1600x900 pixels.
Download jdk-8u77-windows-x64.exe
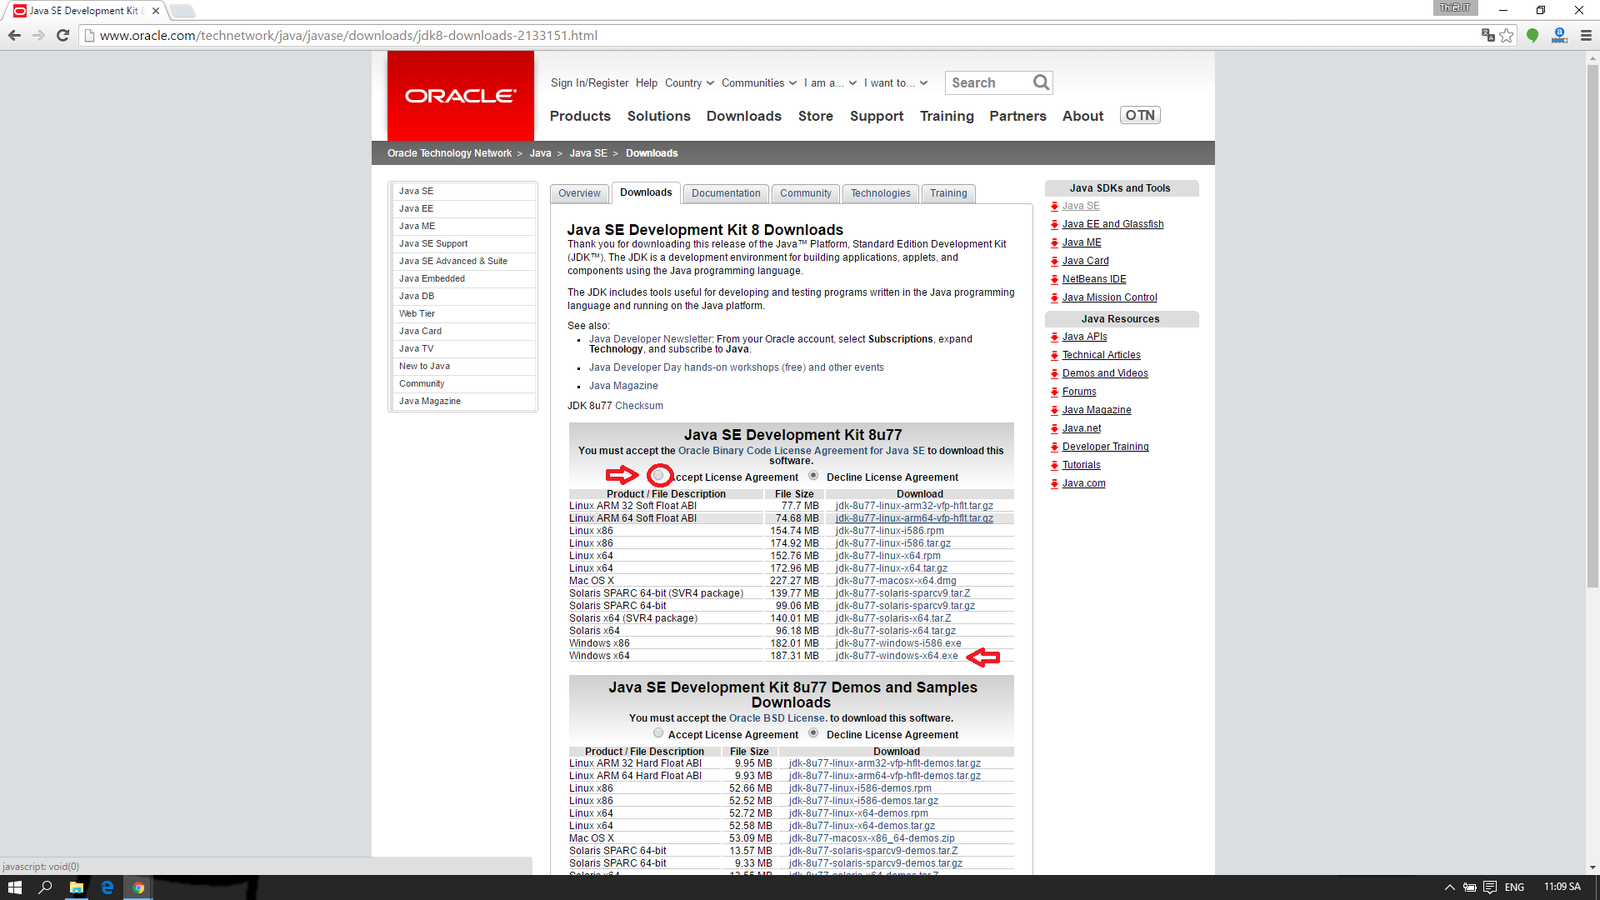tap(897, 656)
